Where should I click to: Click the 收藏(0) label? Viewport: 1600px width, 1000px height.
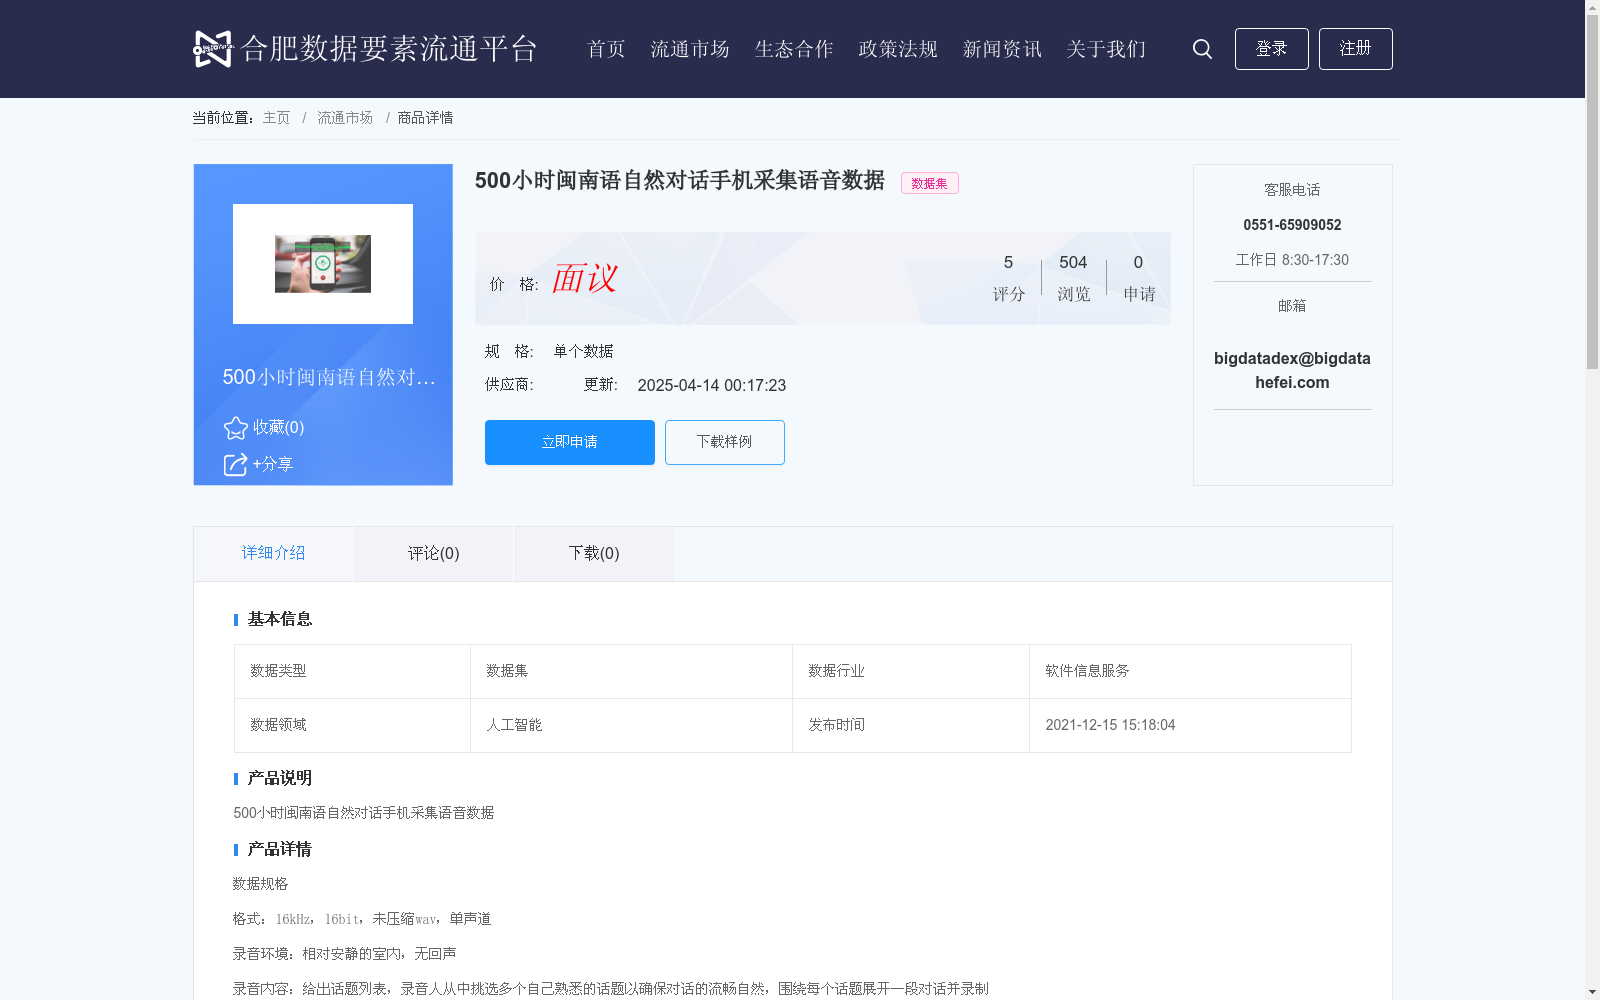pos(279,428)
